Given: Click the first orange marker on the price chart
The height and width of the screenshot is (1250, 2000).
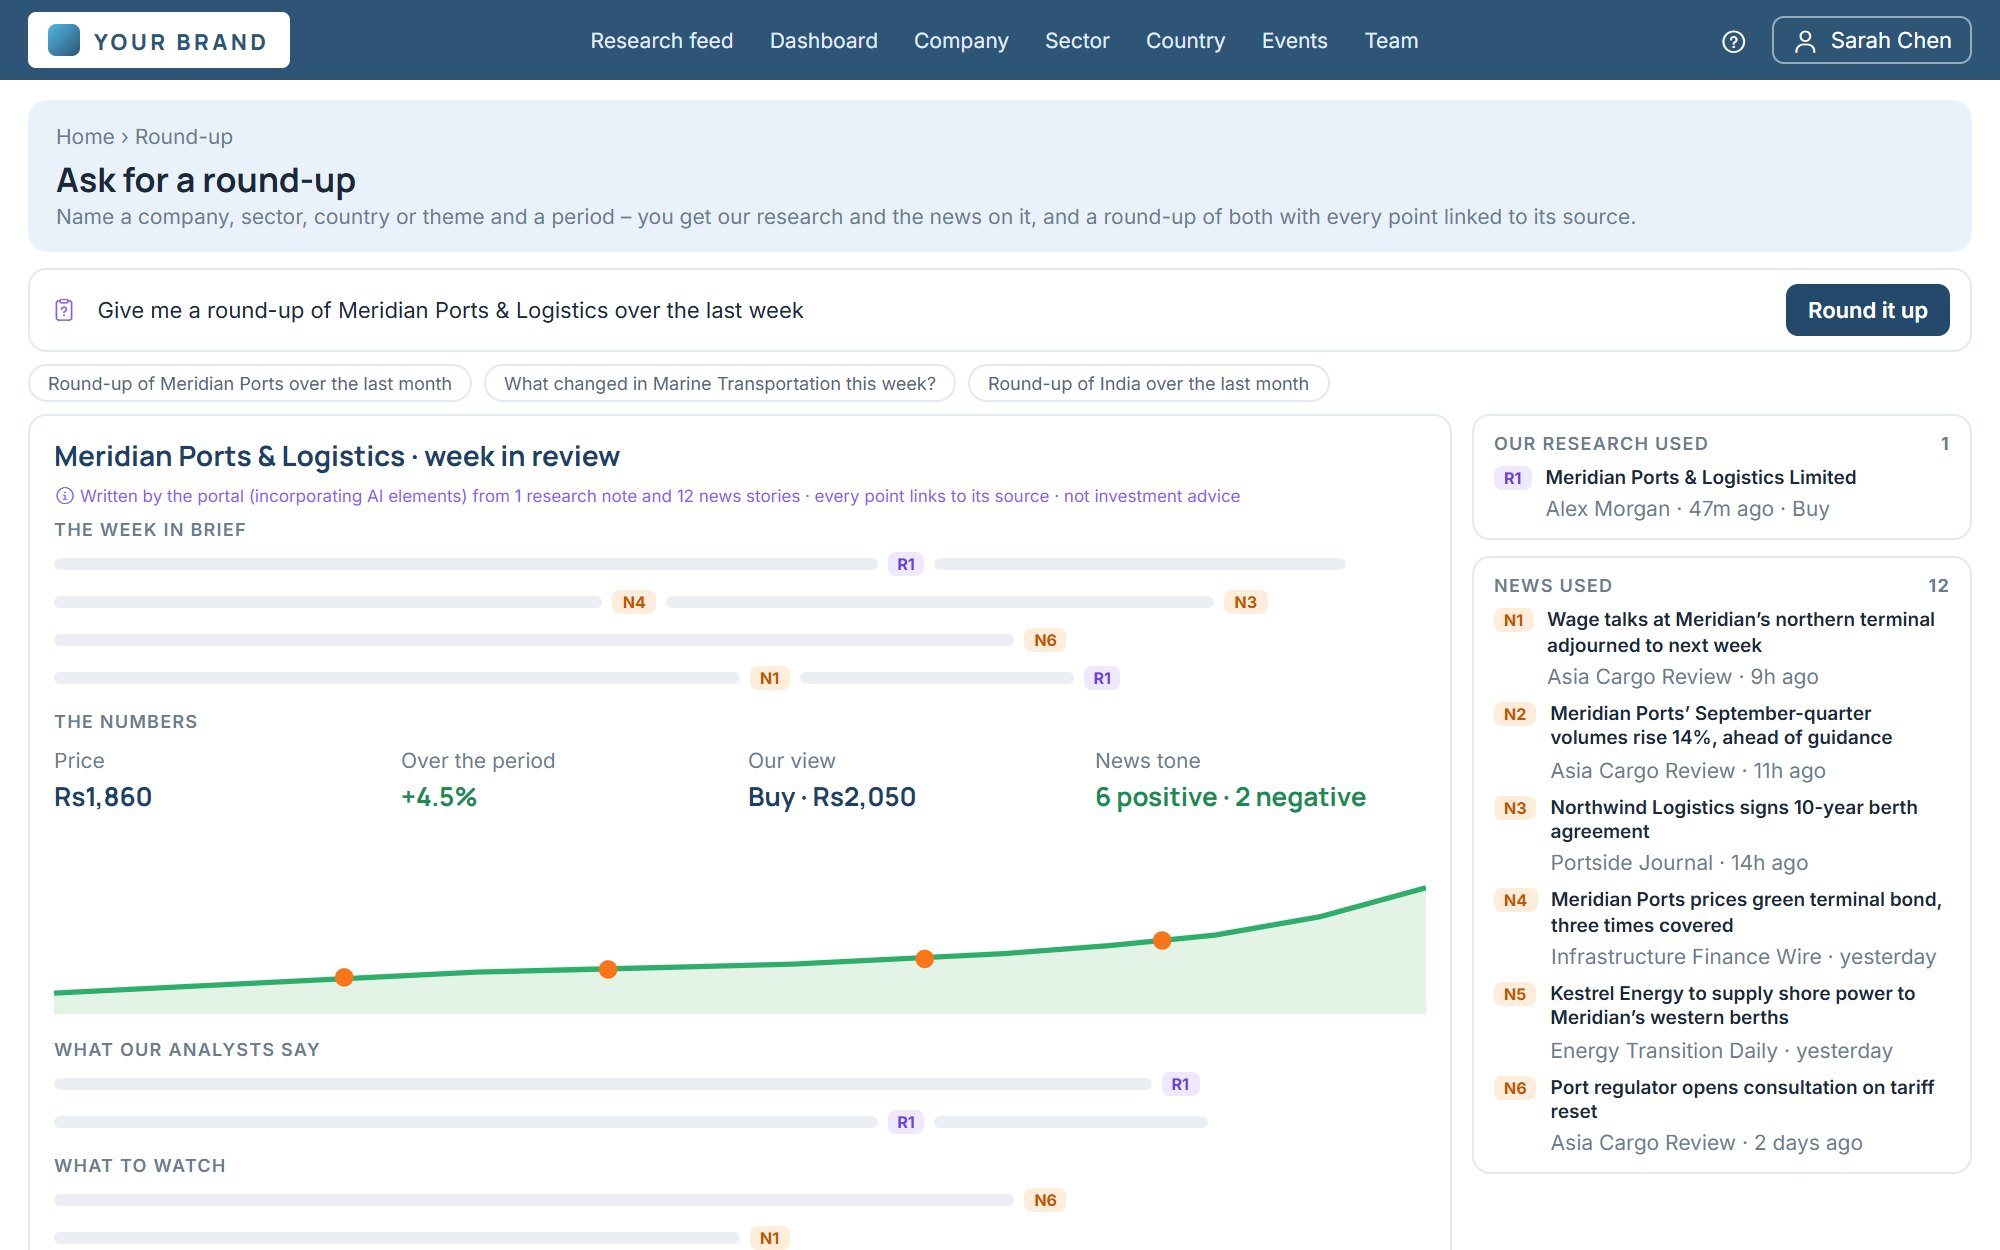Looking at the screenshot, I should click(344, 977).
